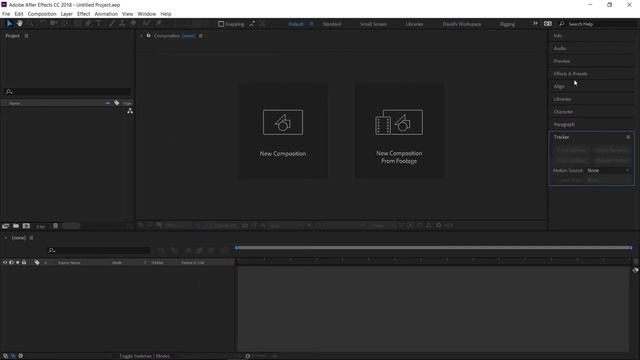Expand the Character panel
This screenshot has height=360, width=640.
[563, 111]
